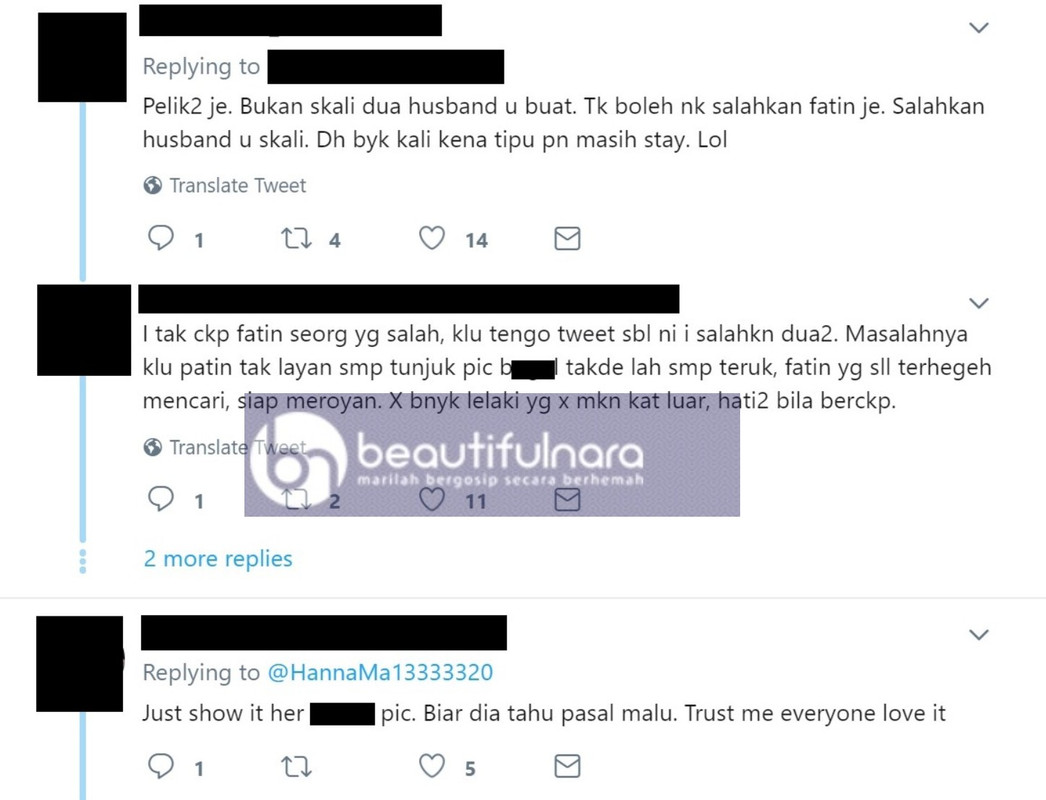Screen dimensions: 1046x800
Task: Like the tweet with 14 likes
Action: pos(432,238)
